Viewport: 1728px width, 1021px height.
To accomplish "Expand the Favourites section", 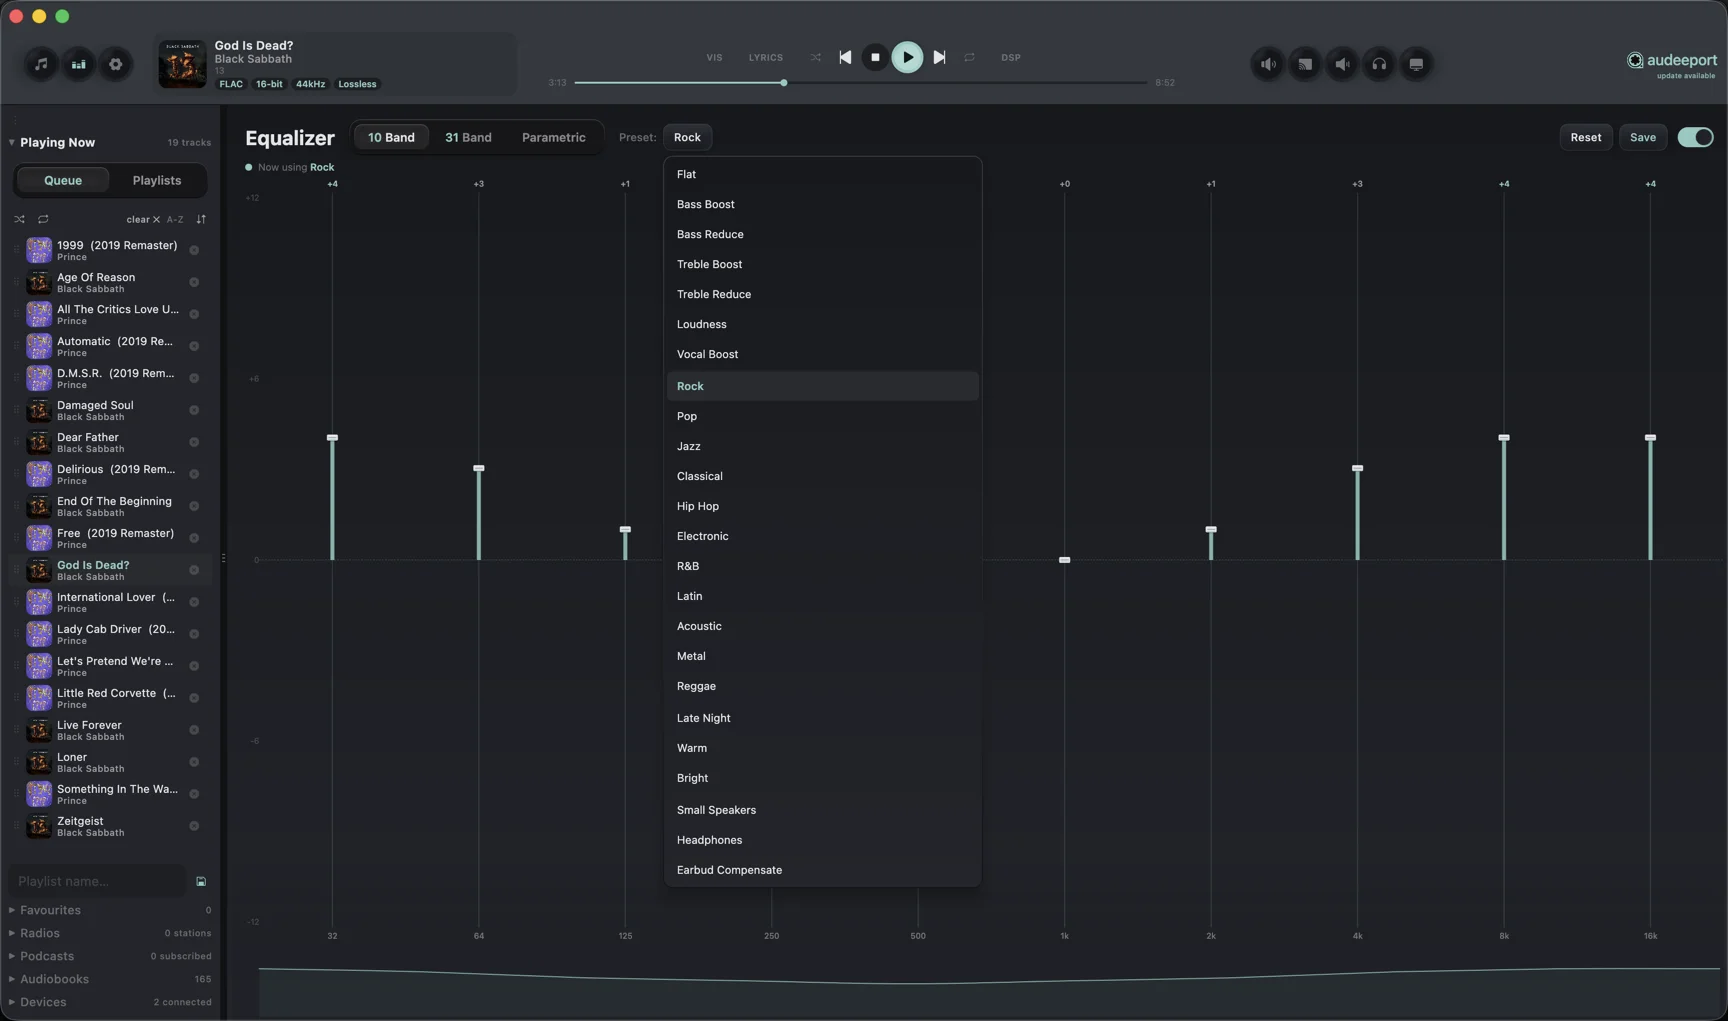I will [12, 910].
